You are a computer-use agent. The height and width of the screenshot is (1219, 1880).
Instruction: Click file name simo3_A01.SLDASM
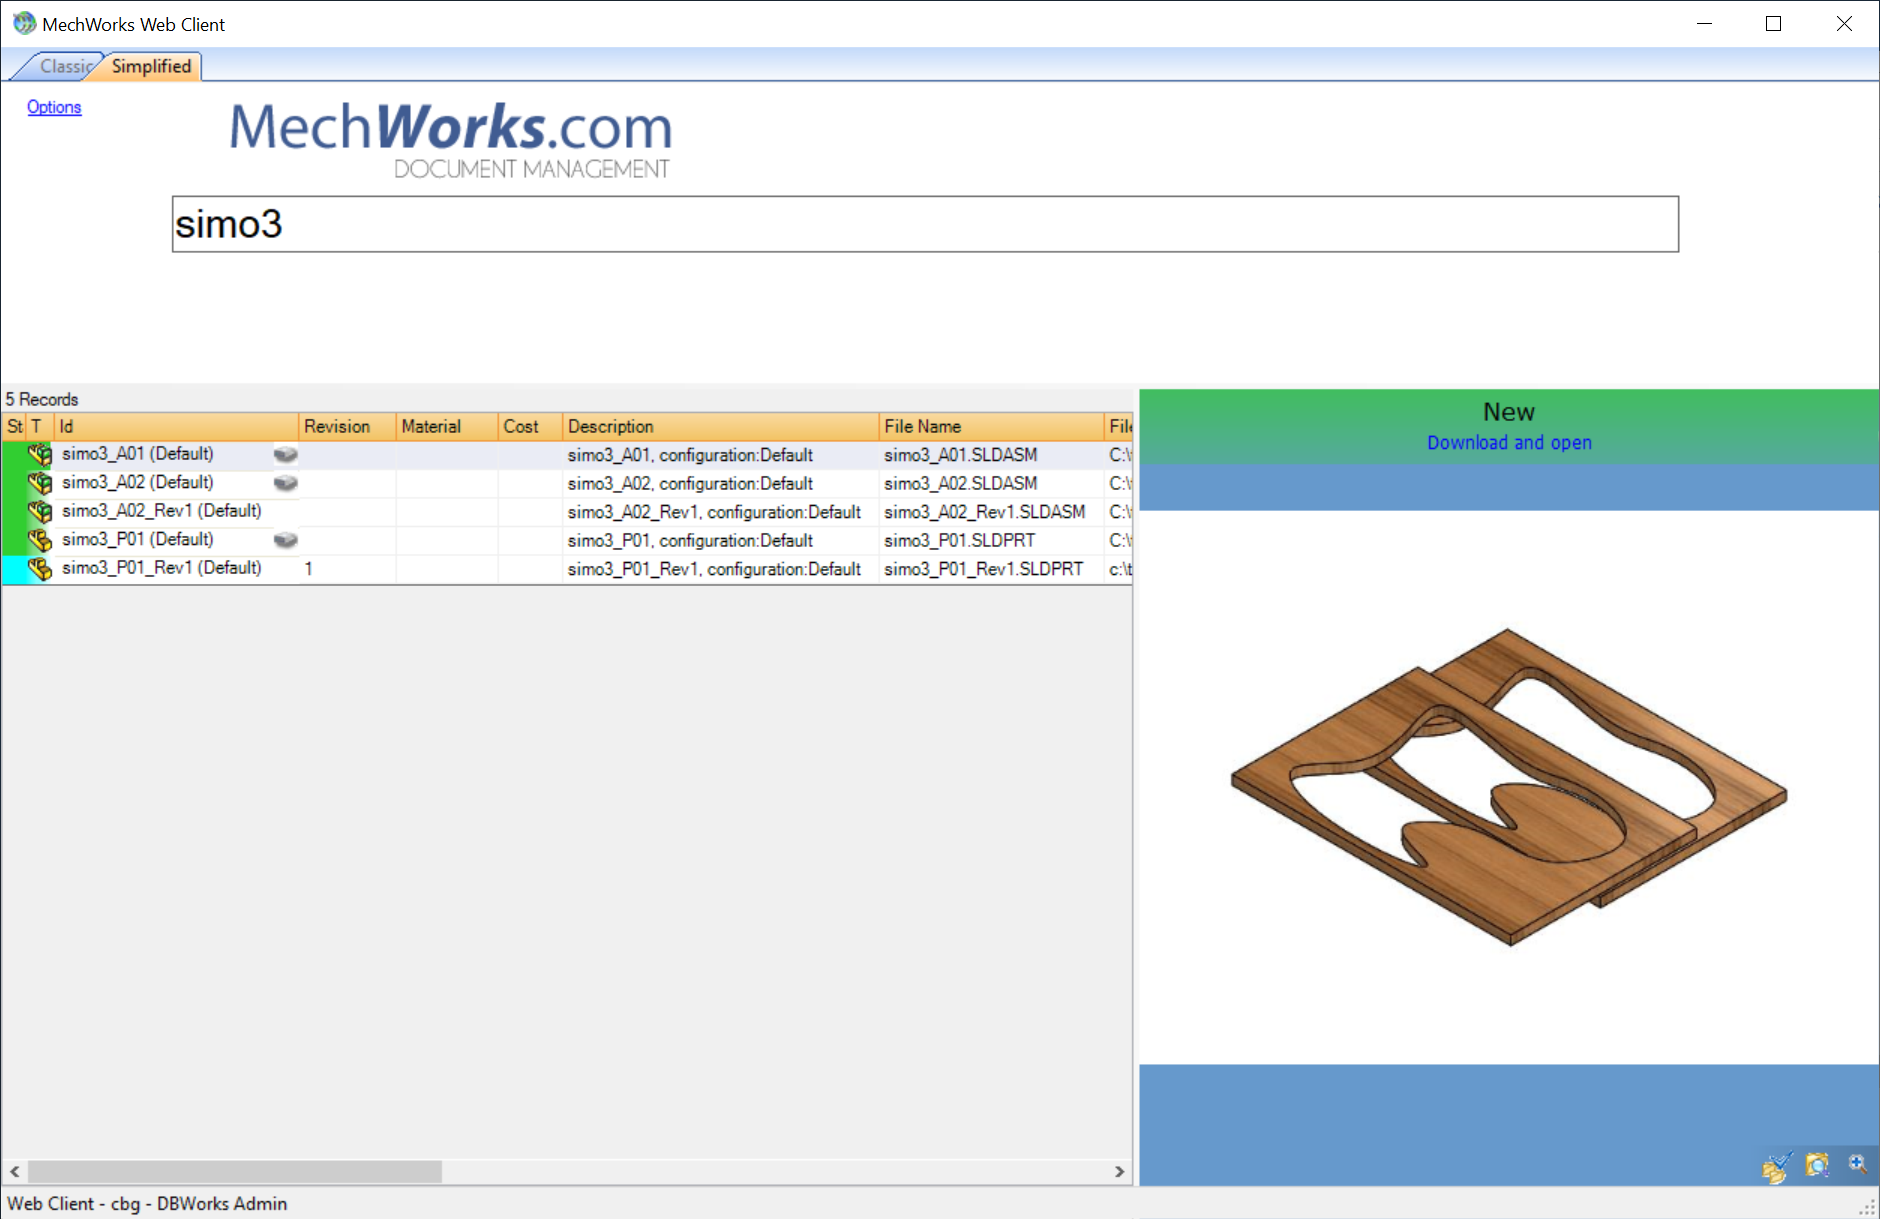point(961,455)
